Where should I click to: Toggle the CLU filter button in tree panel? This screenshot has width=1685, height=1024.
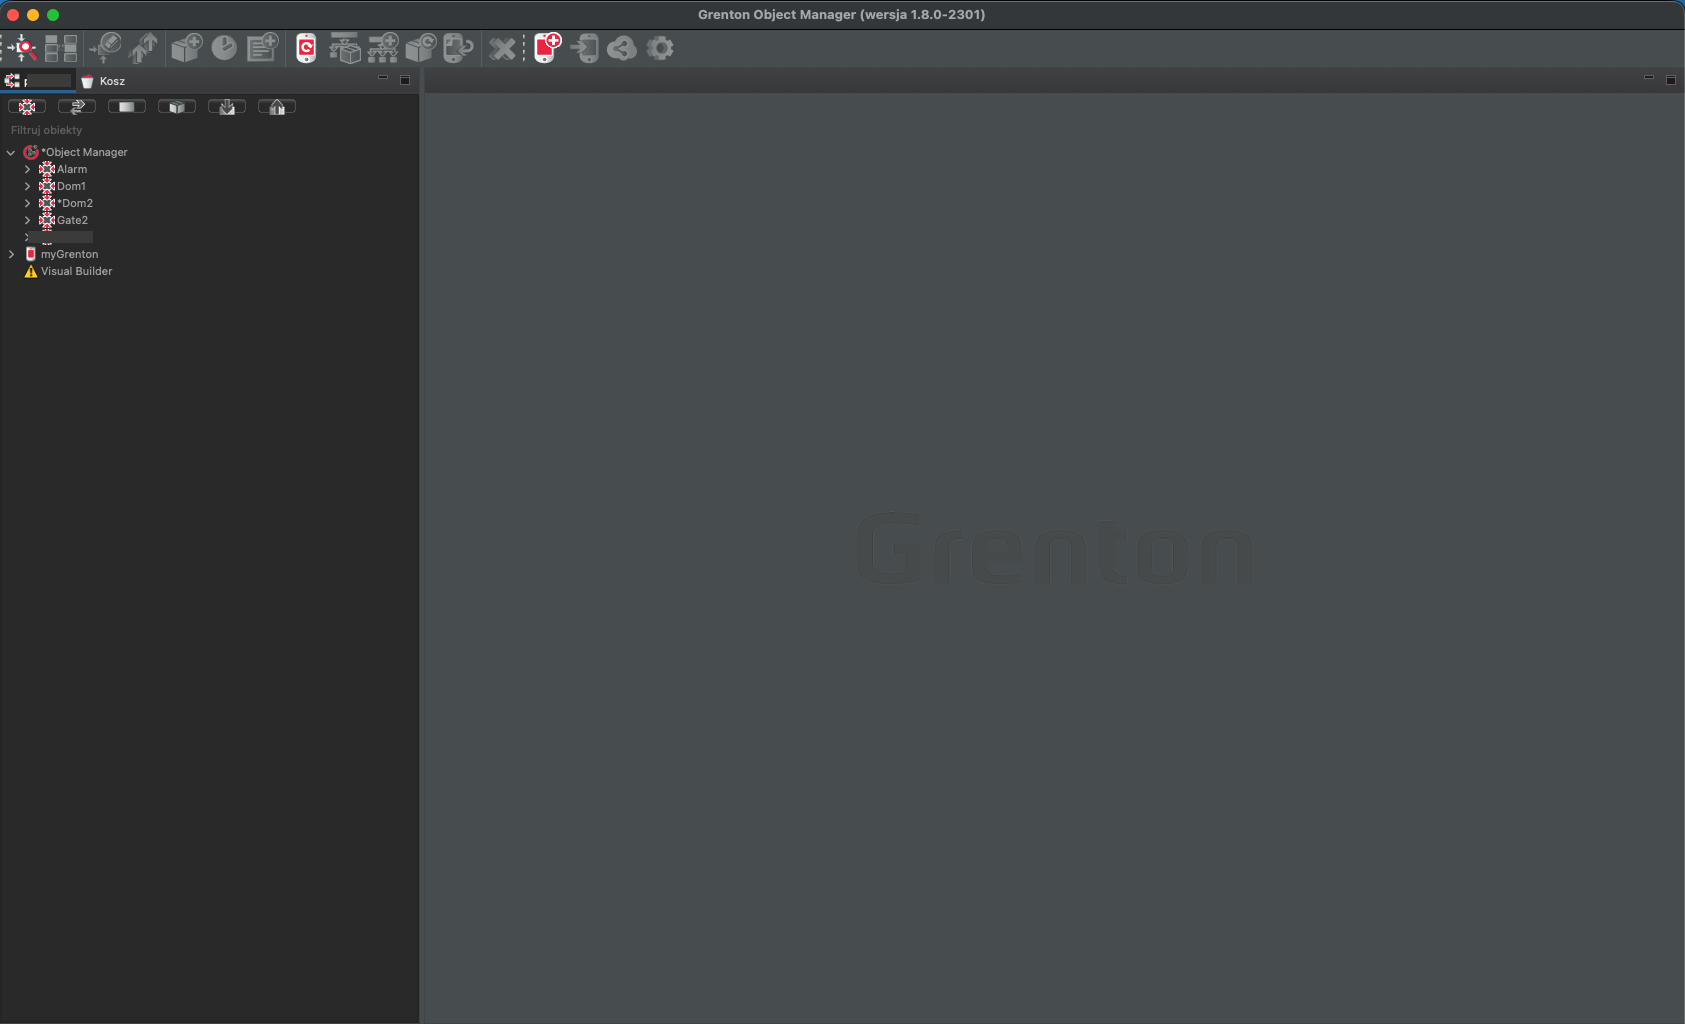coord(27,107)
